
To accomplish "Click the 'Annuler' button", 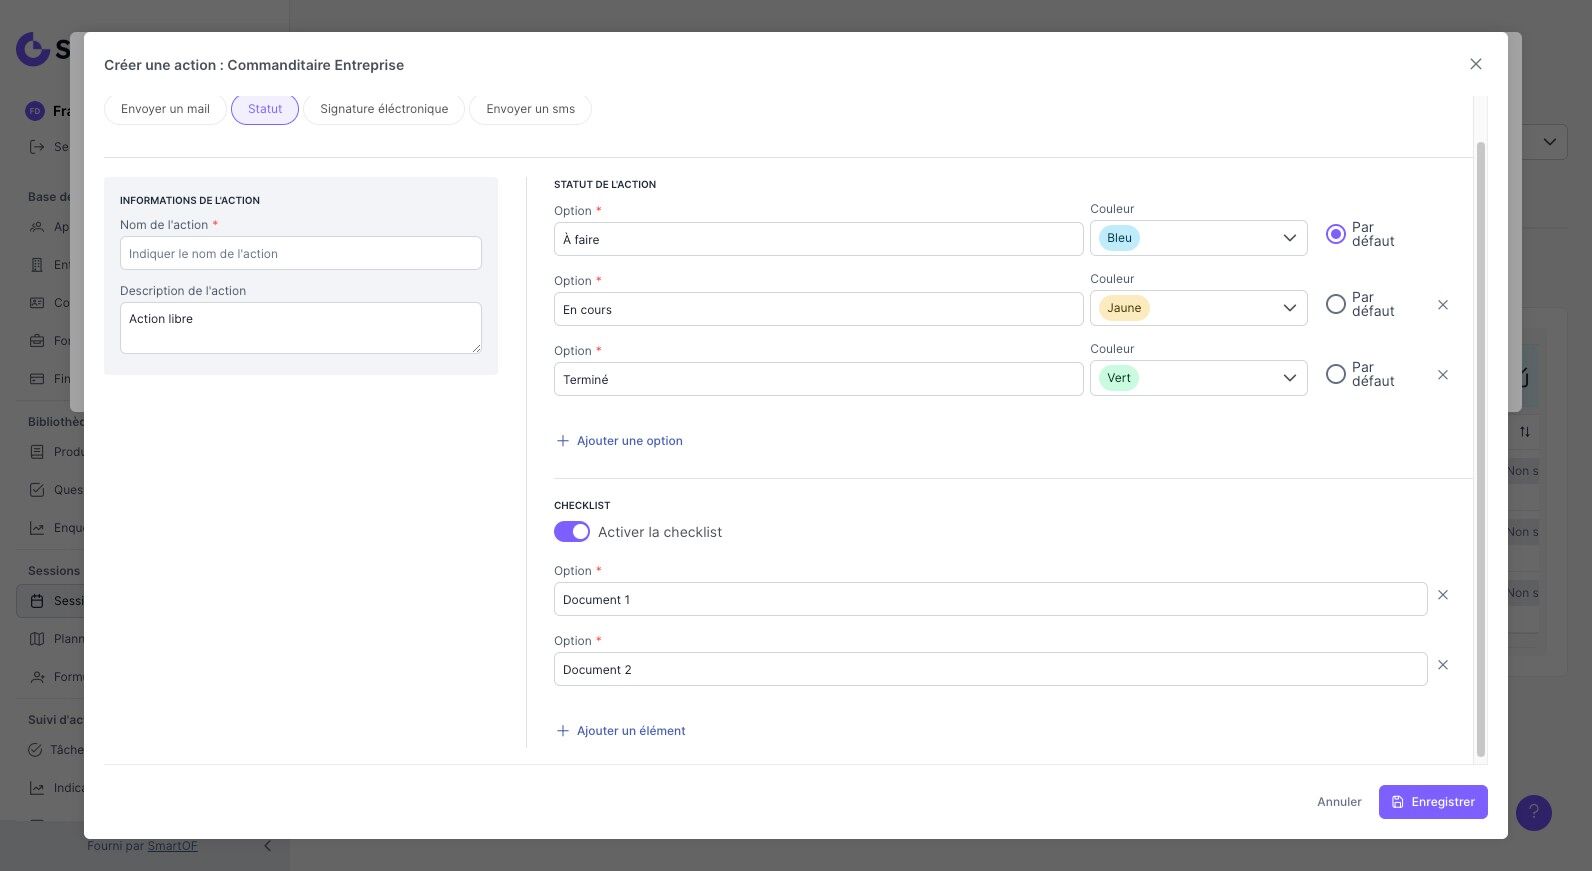I will pos(1339,802).
